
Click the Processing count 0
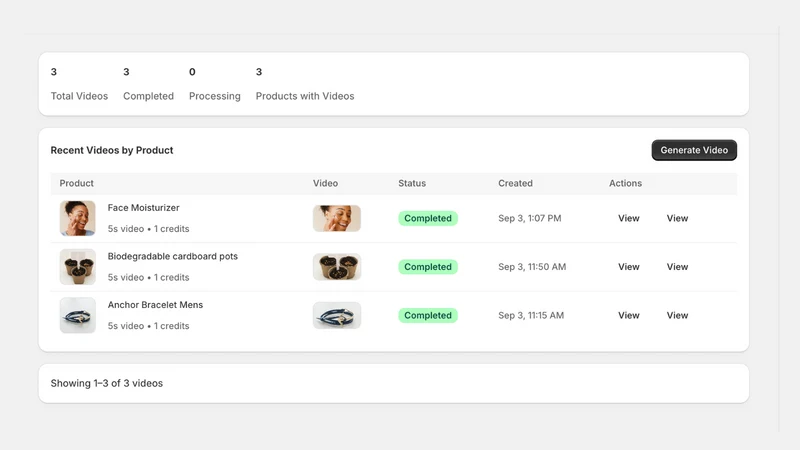point(192,72)
